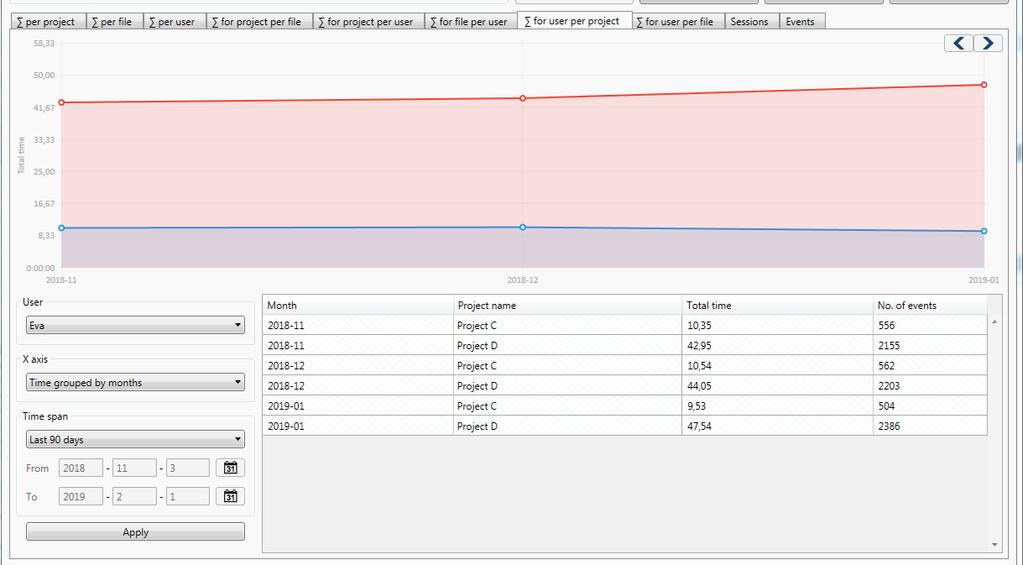Image resolution: width=1023 pixels, height=565 pixels.
Task: Click the To year field 2019
Action: (81, 496)
